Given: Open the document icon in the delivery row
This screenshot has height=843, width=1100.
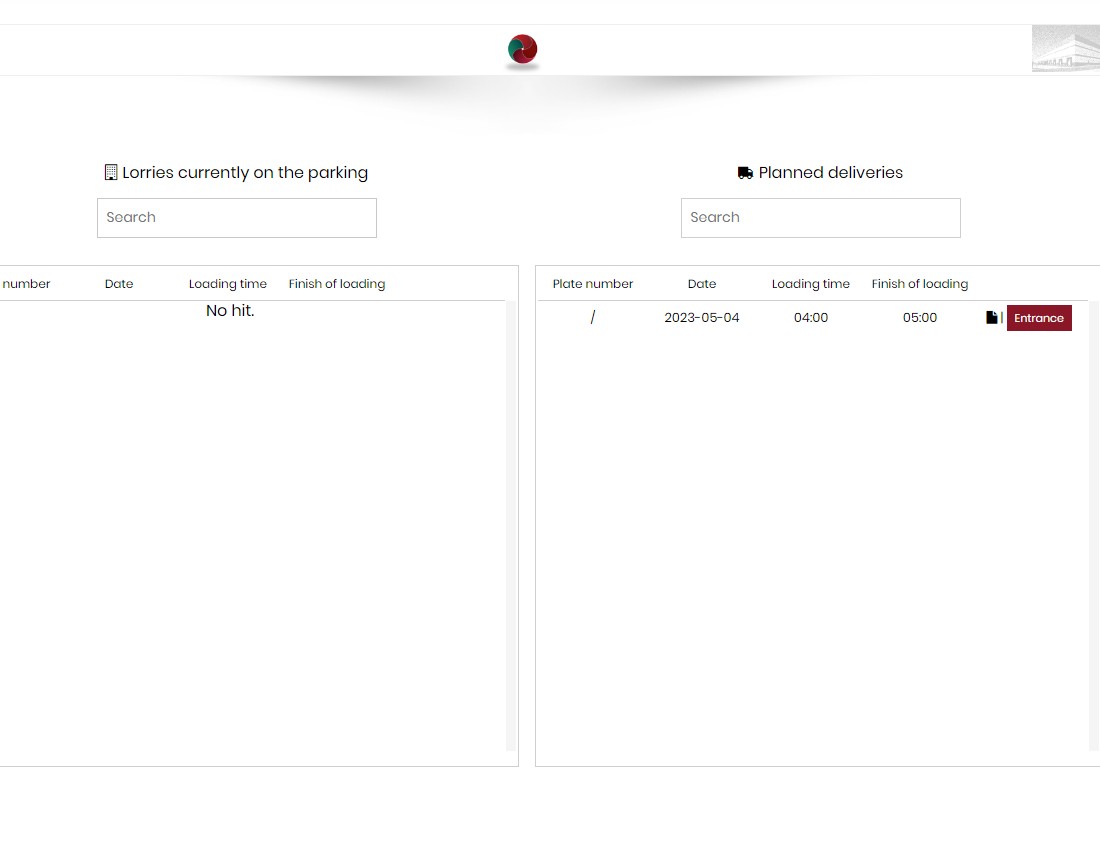Looking at the screenshot, I should pyautogui.click(x=992, y=318).
